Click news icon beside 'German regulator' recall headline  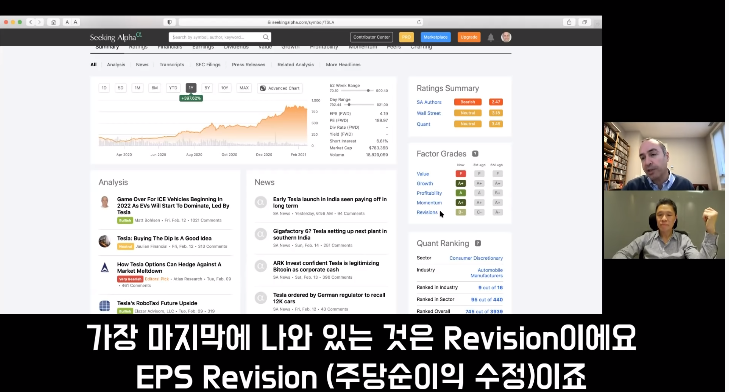261,298
